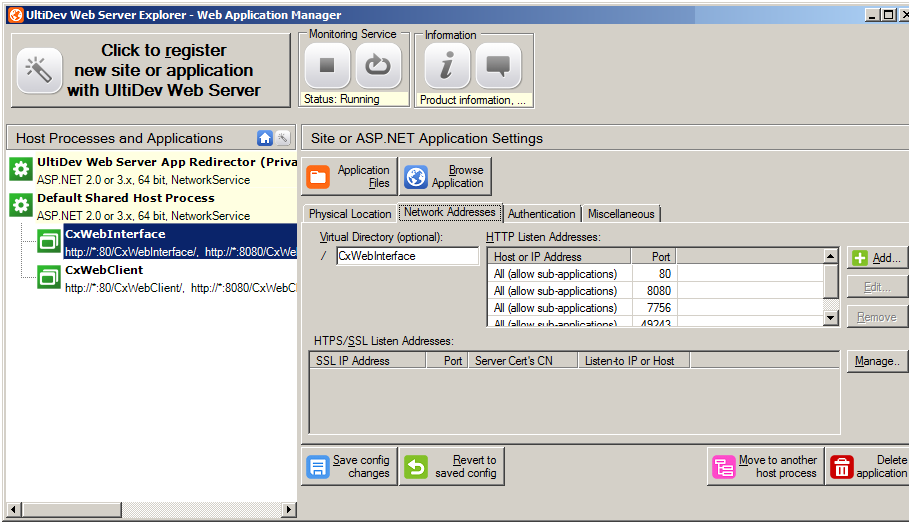The image size is (911, 524).
Task: Add a new HTTP listen address
Action: [877, 258]
